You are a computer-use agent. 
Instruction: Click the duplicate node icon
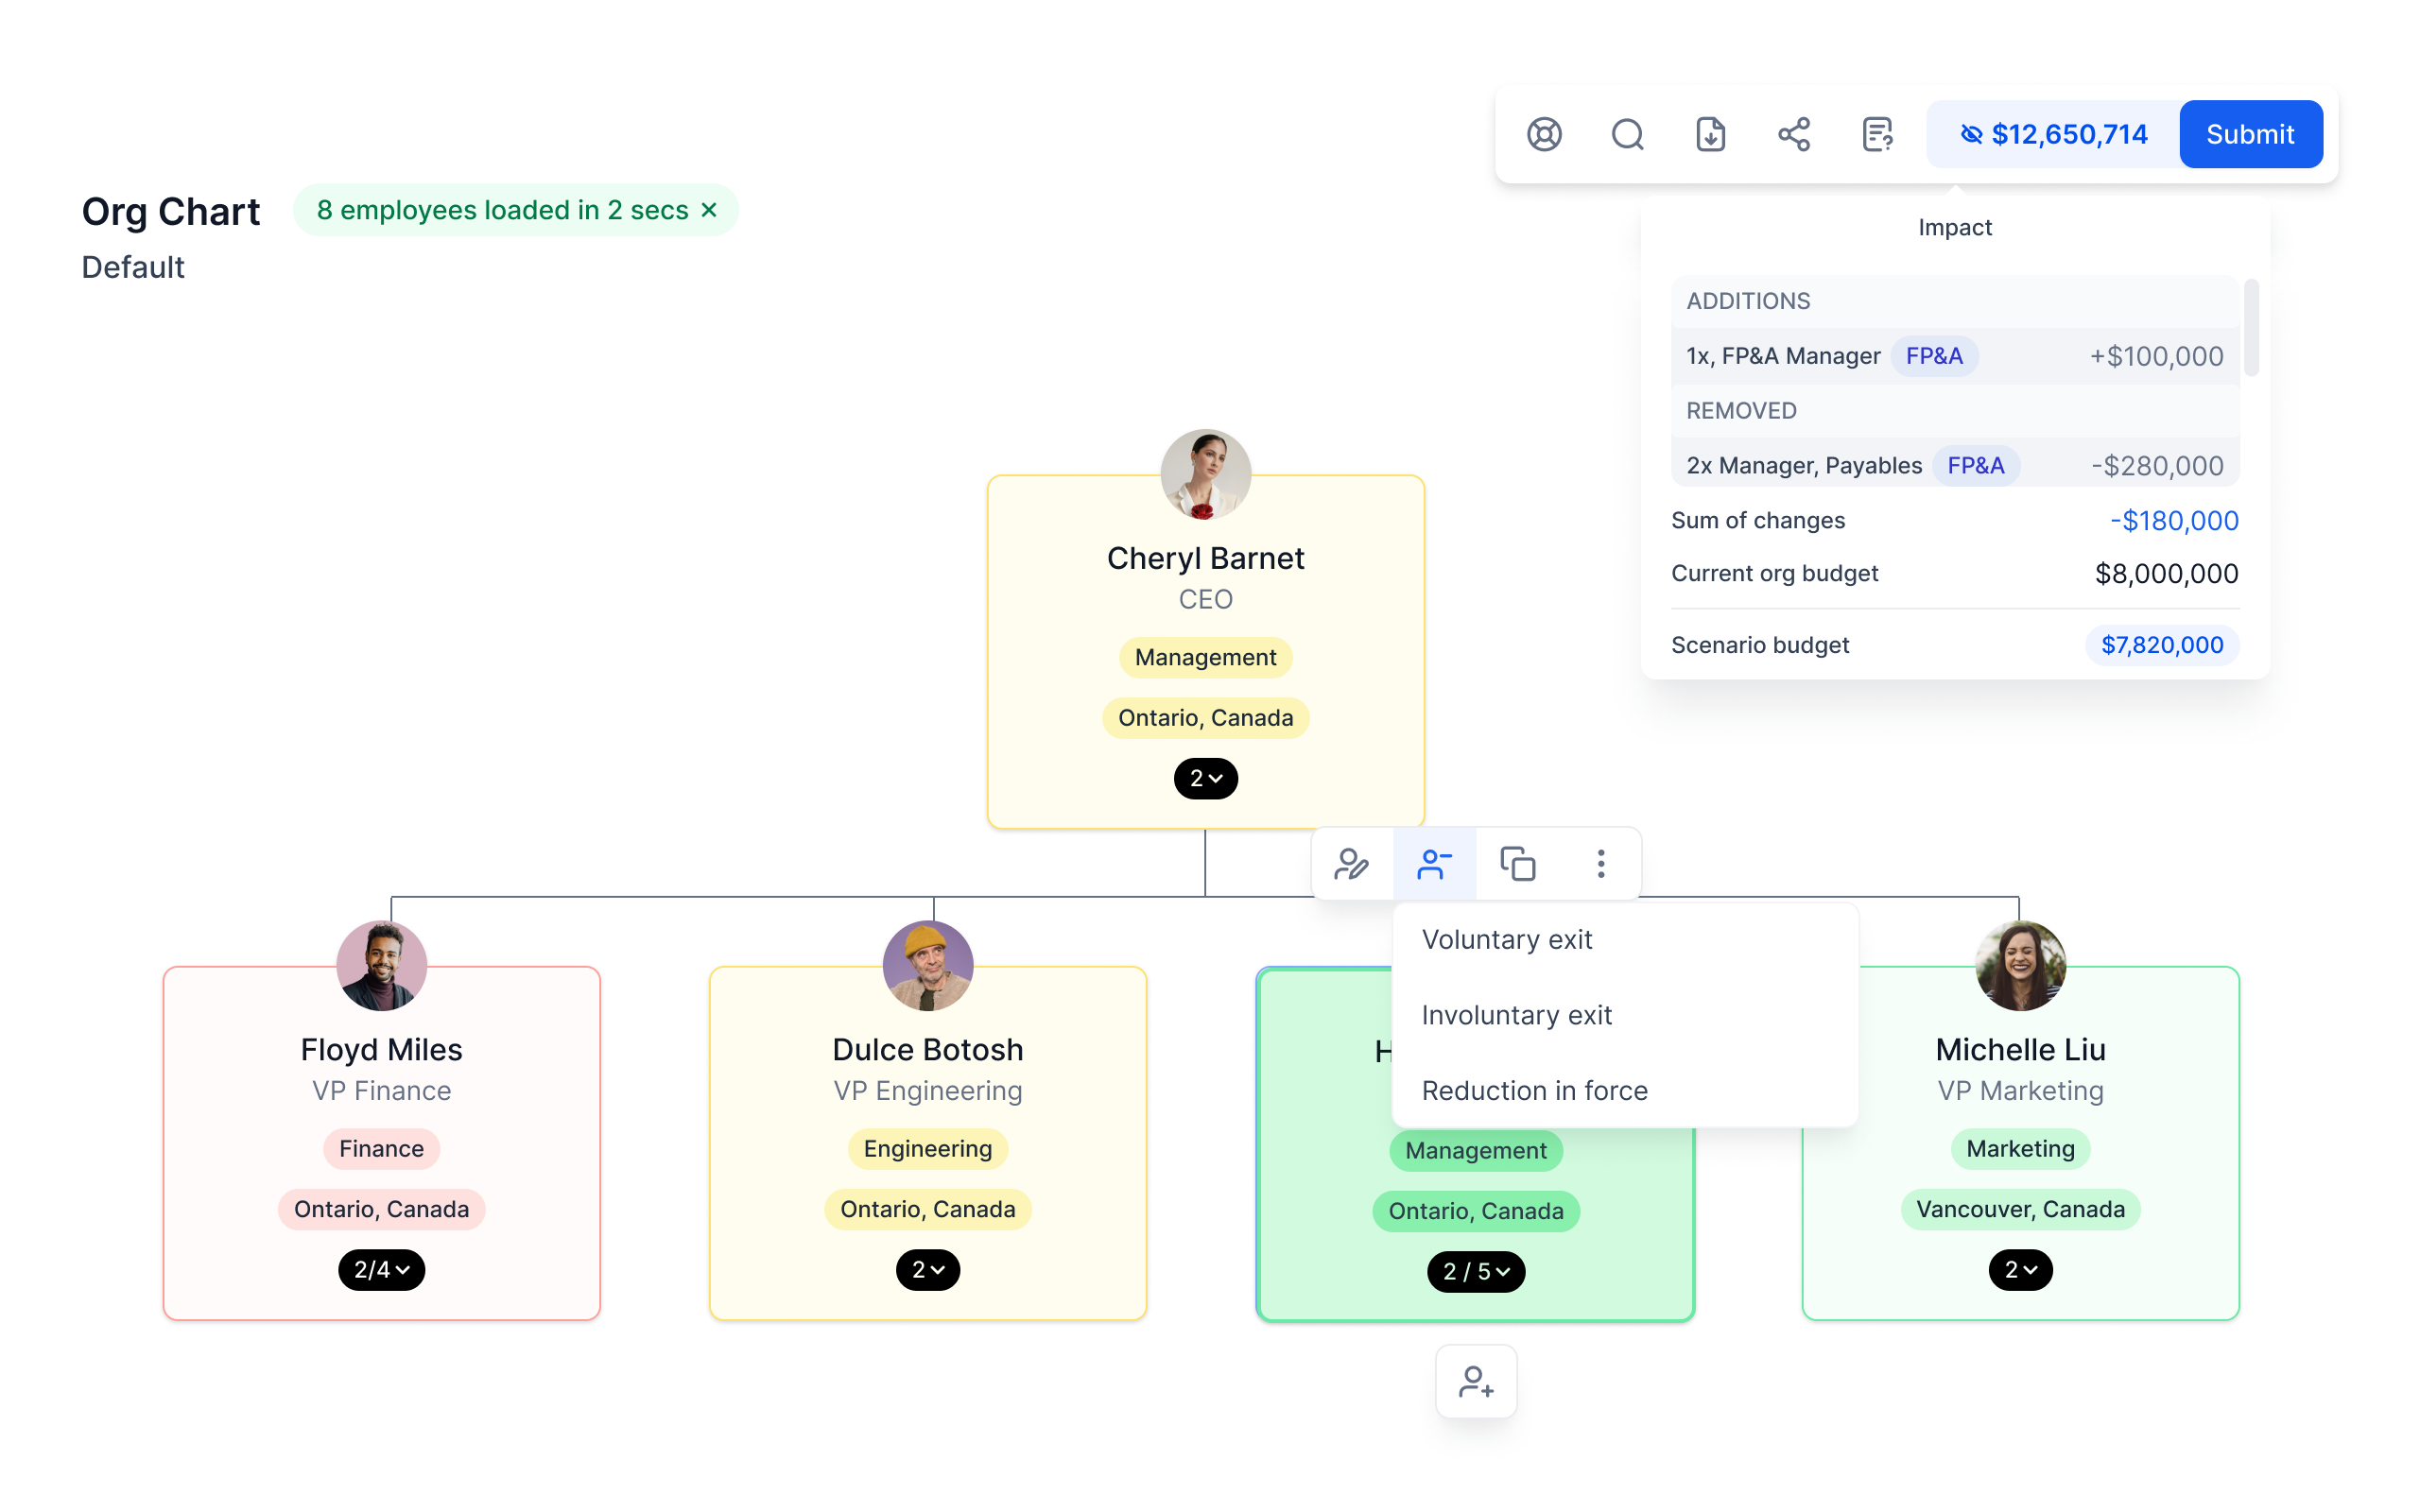[1515, 864]
